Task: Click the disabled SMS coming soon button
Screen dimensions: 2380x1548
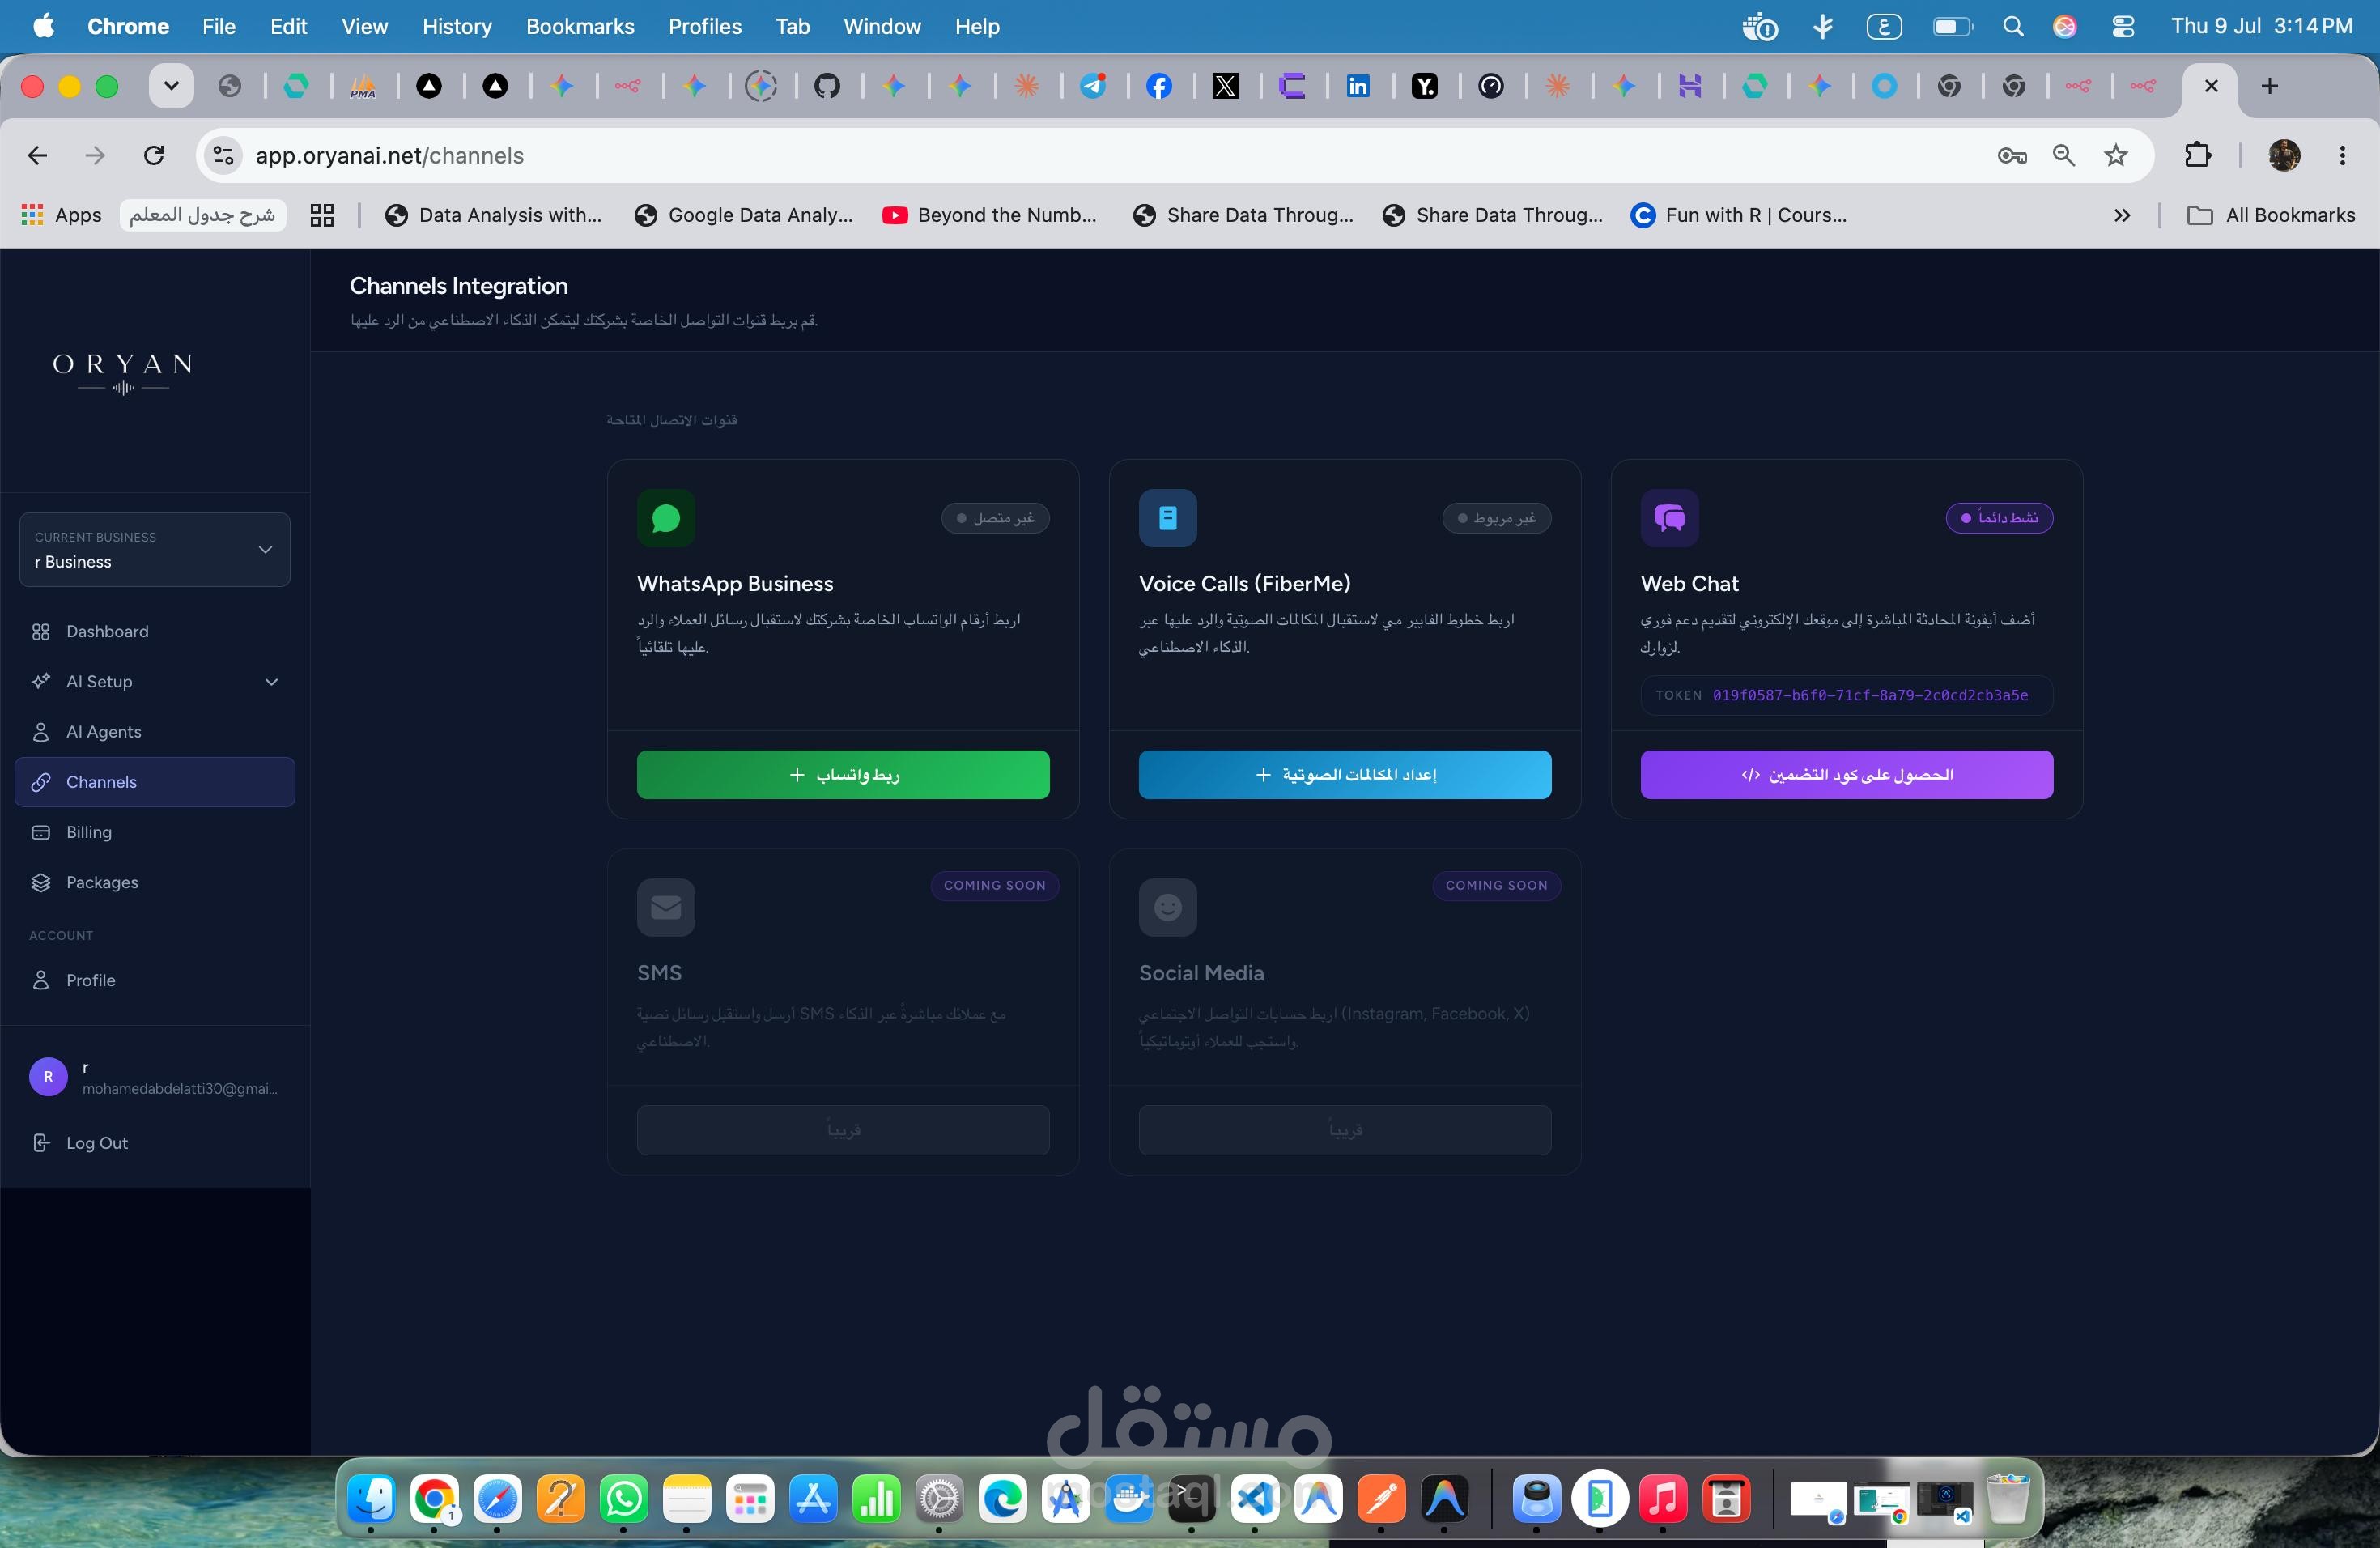Action: [843, 1130]
